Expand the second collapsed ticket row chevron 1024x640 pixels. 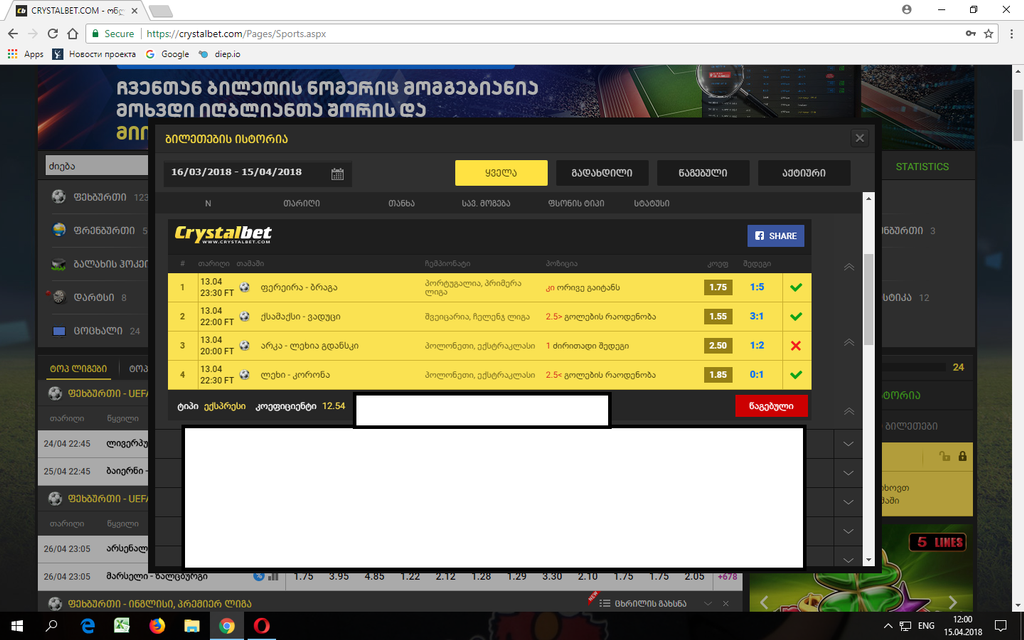click(x=848, y=473)
